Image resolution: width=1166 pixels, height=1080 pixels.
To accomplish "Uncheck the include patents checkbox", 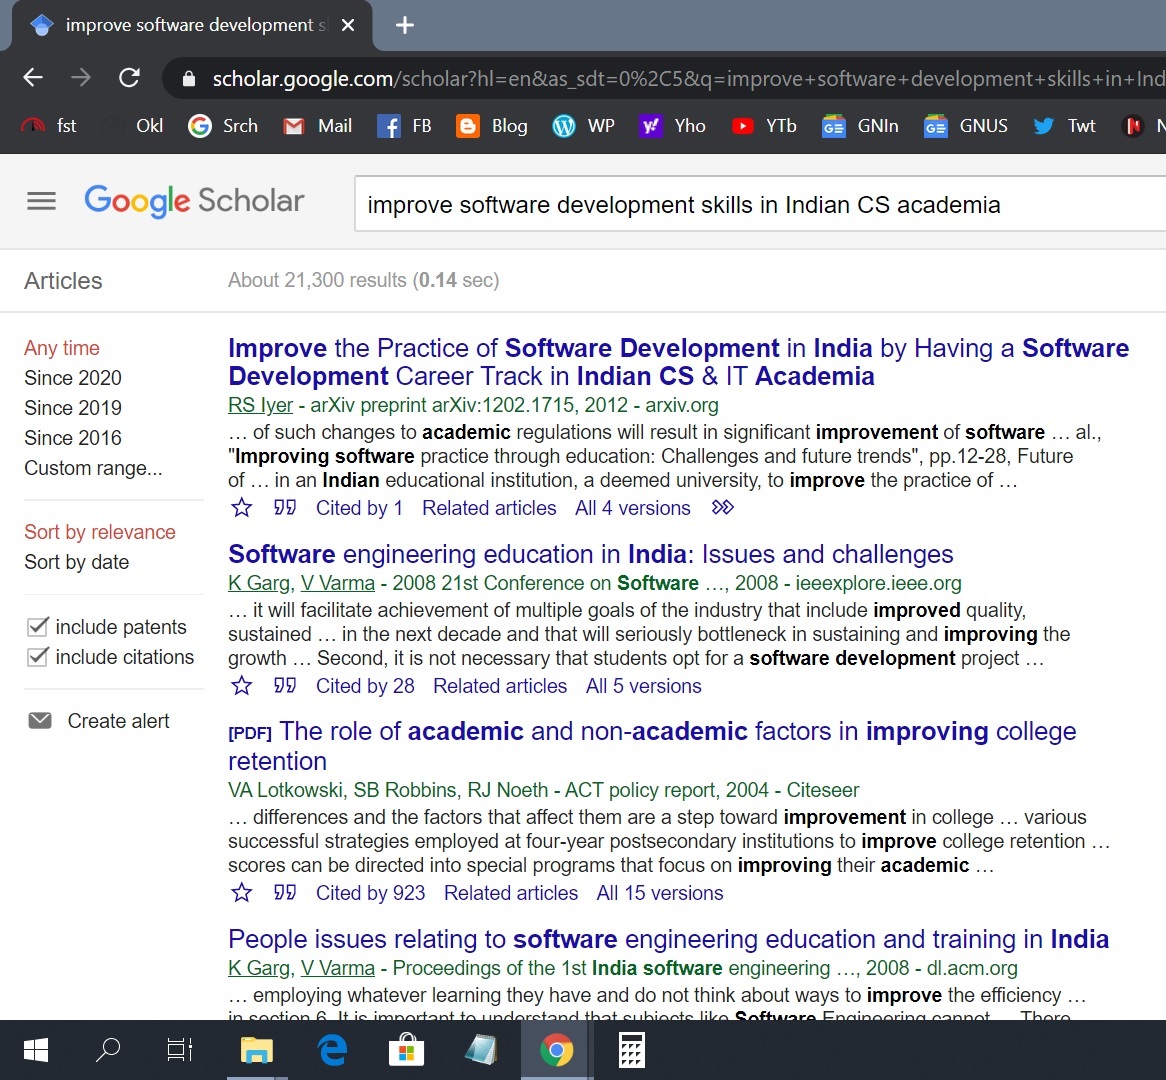I will click(x=38, y=627).
